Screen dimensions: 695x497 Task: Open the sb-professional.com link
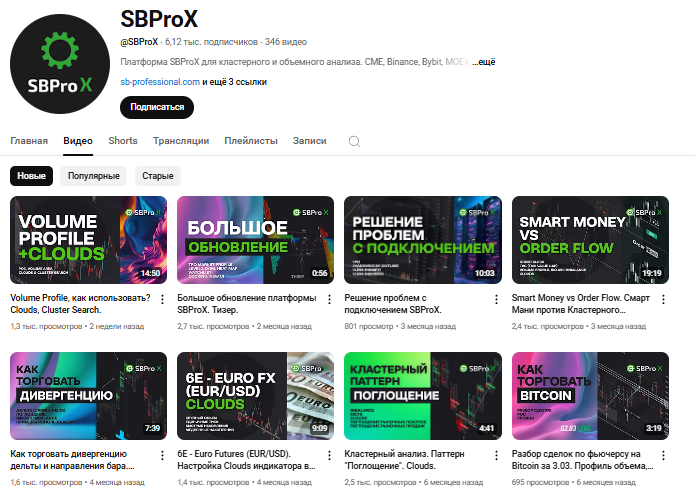[160, 82]
